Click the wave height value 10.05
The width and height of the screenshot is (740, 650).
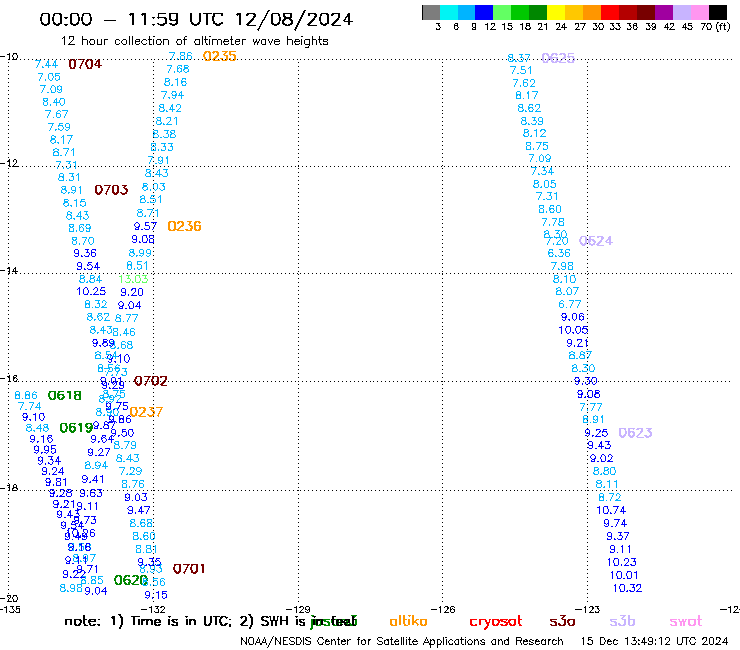(x=573, y=330)
